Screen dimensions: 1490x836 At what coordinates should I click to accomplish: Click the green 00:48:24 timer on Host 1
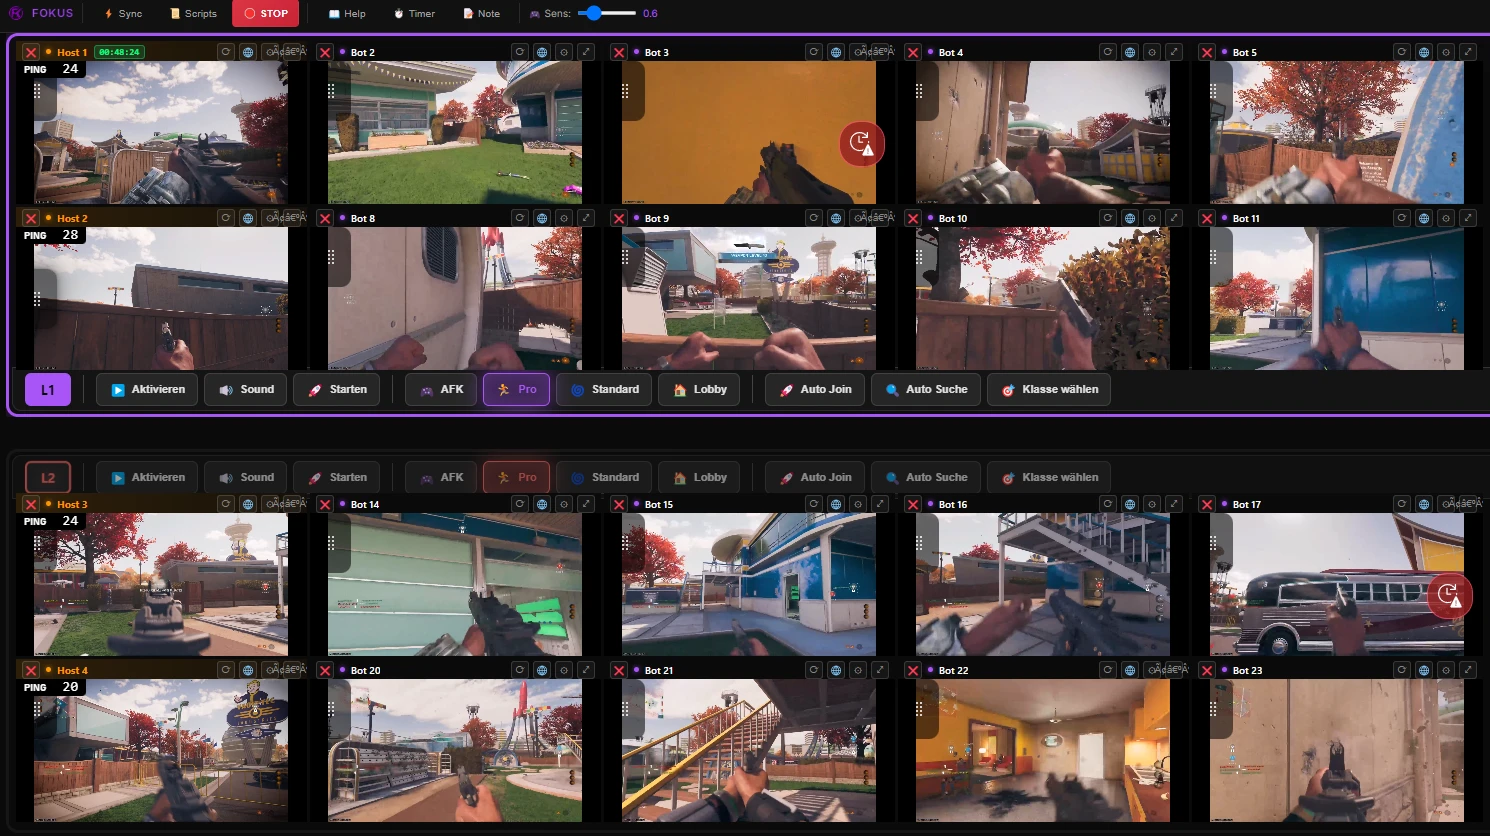coord(119,52)
